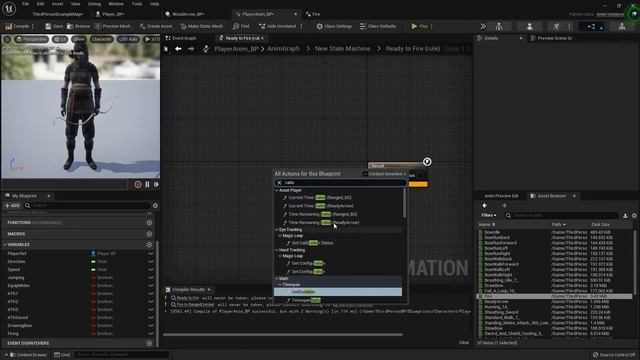Click the action menu search field
The width and height of the screenshot is (640, 360).
click(340, 182)
